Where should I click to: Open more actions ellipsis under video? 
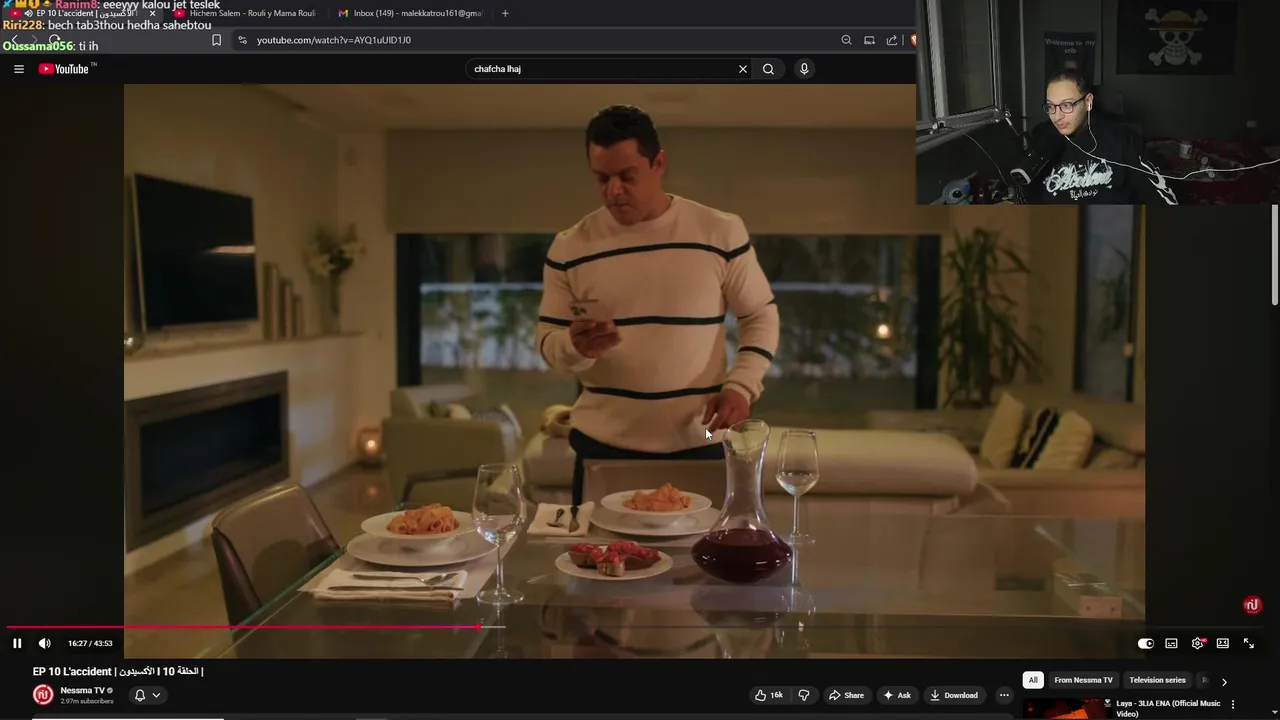pos(1004,695)
